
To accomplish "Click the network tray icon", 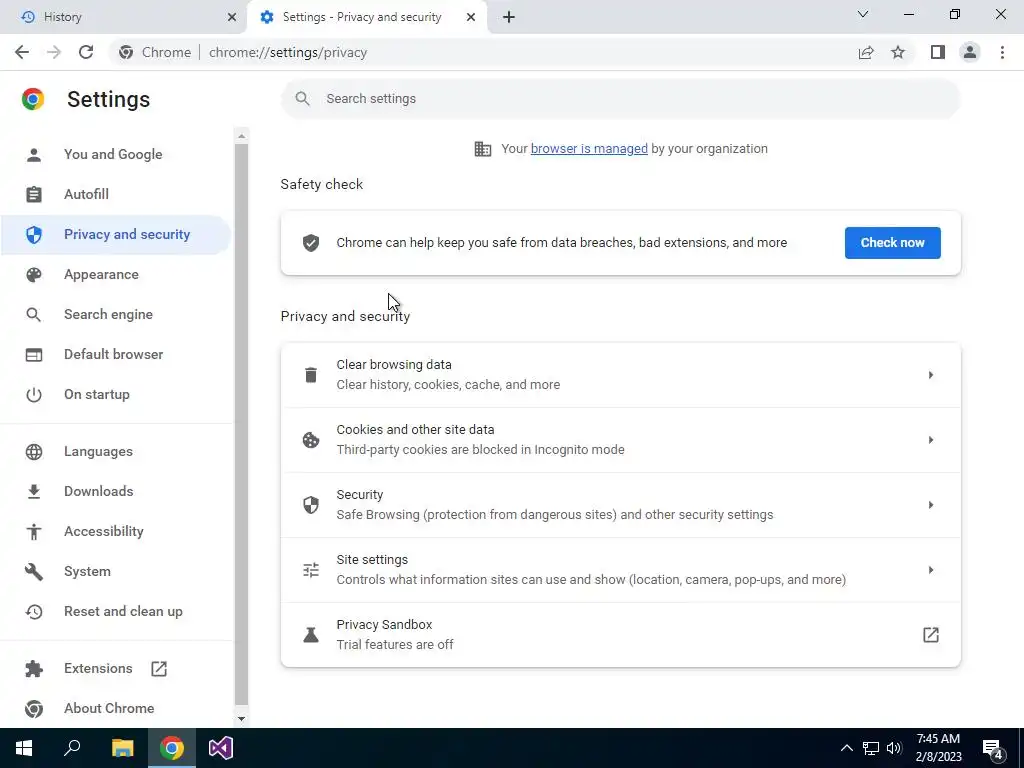I will click(871, 748).
